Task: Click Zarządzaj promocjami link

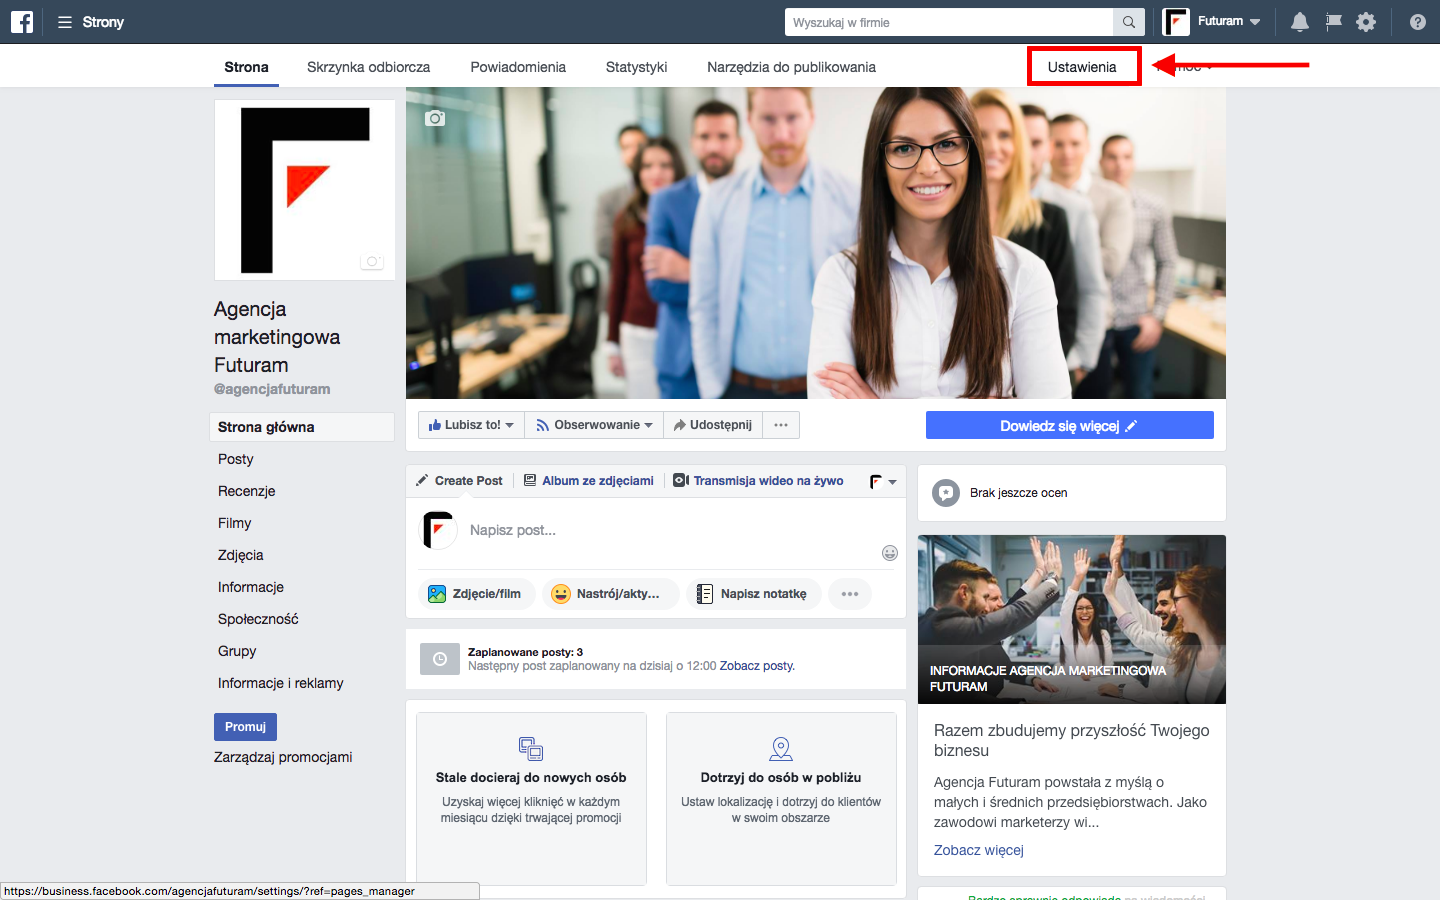Action: pyautogui.click(x=283, y=757)
